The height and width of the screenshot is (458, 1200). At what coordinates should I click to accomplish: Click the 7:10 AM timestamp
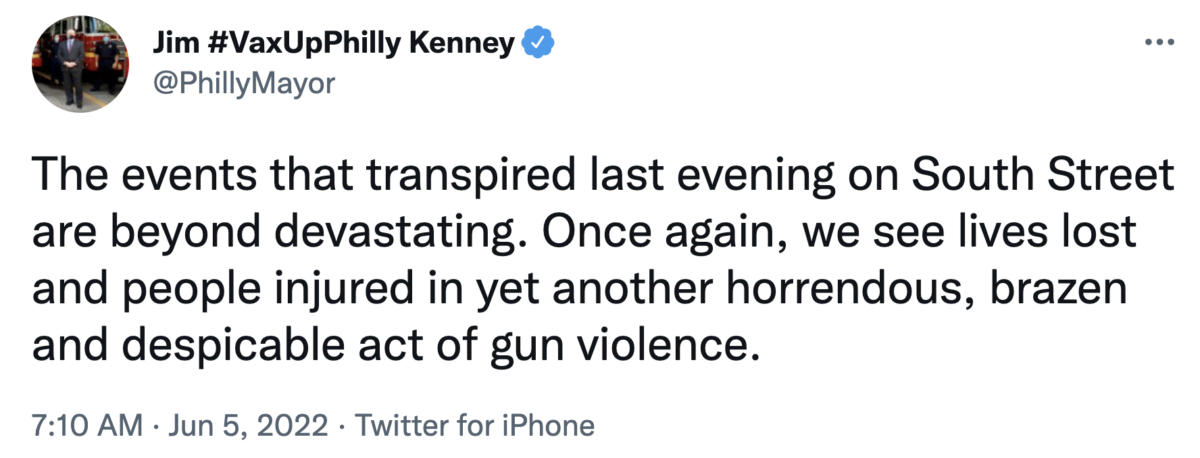(x=87, y=426)
